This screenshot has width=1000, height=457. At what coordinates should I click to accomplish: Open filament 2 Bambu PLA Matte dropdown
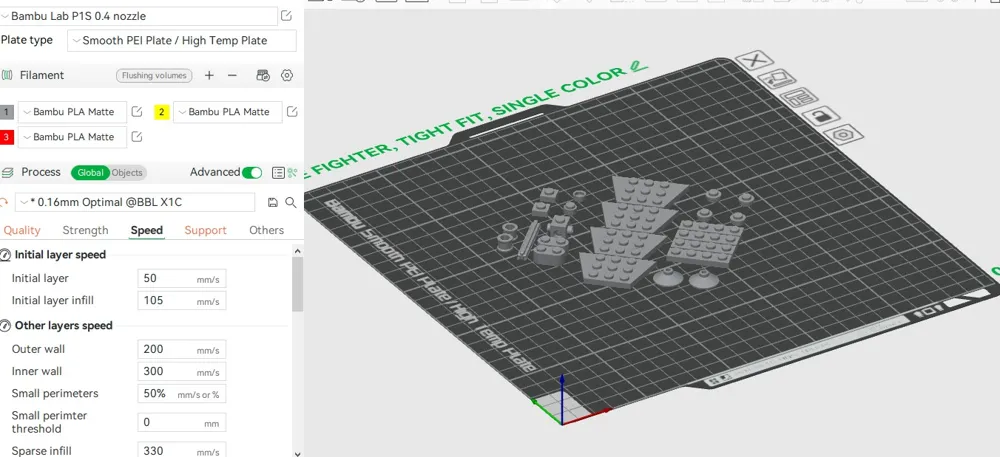[227, 112]
